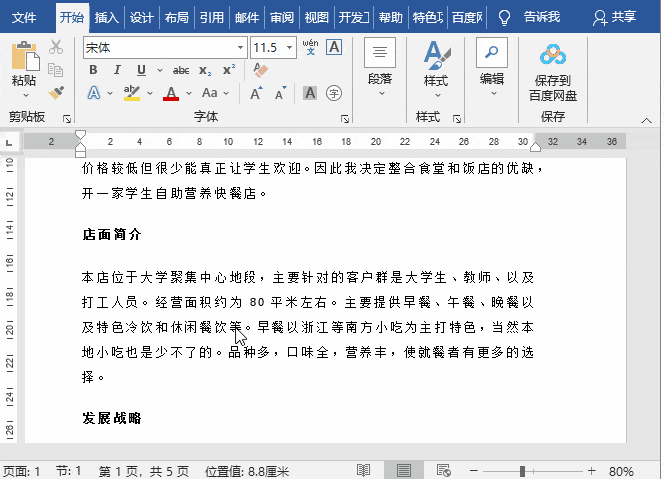Open the Styles (样式) gallery button

(x=437, y=69)
